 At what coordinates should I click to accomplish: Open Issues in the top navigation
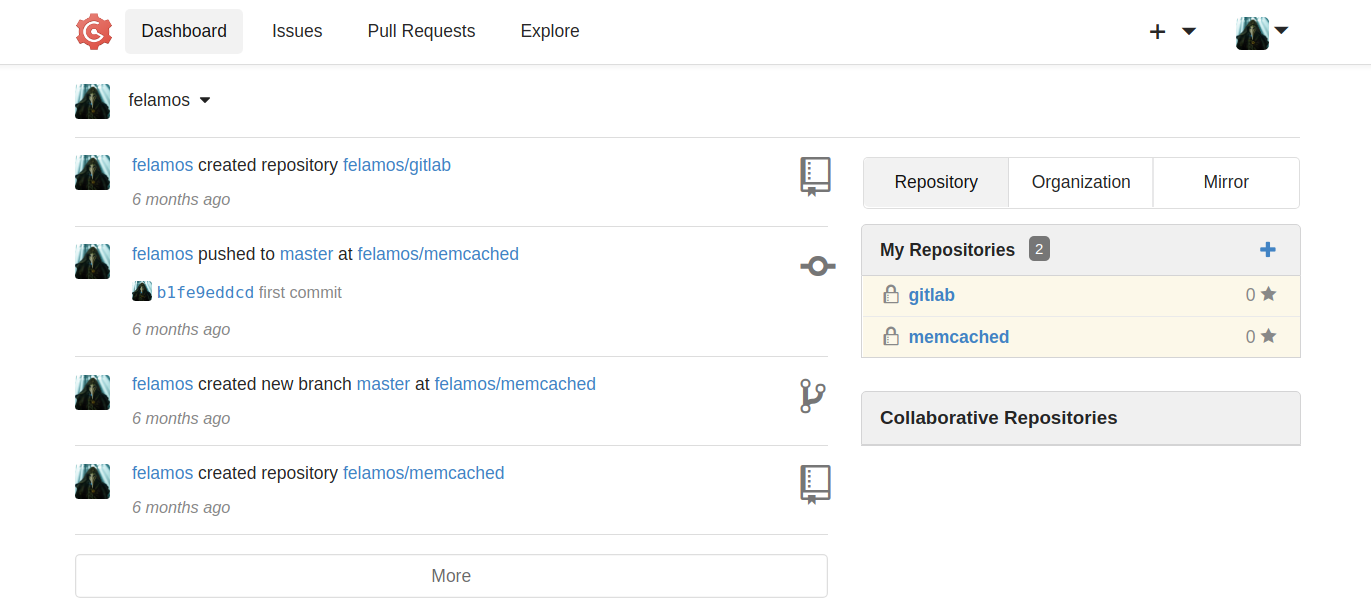click(297, 31)
